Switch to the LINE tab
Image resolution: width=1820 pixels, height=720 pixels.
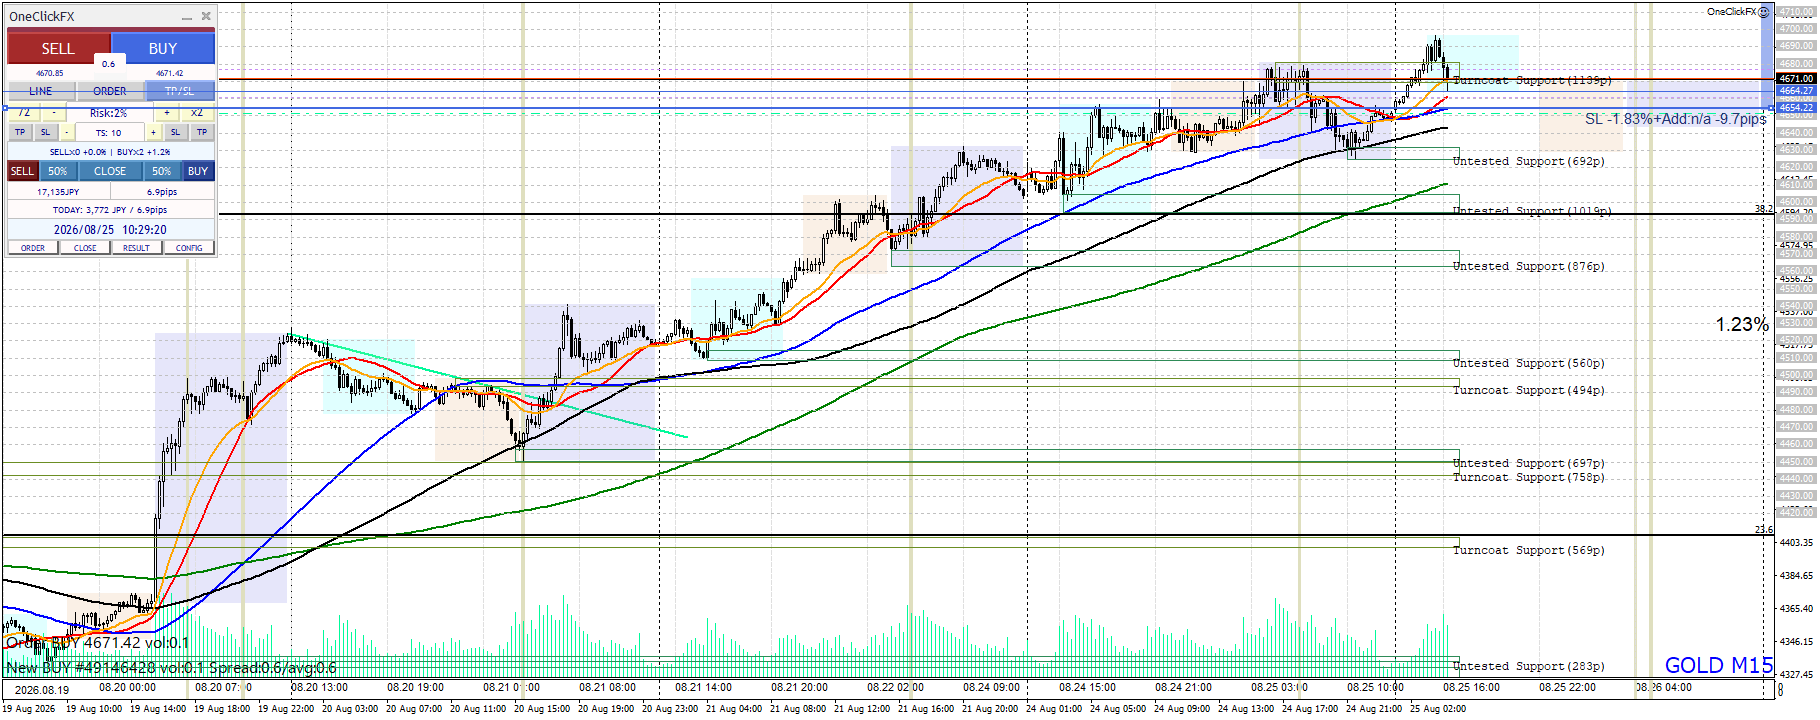coord(41,91)
